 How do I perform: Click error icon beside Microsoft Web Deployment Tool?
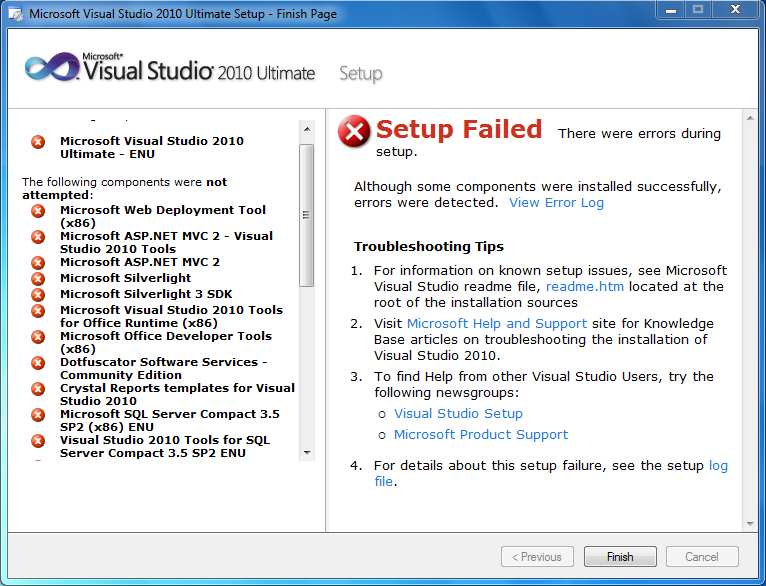tap(38, 211)
